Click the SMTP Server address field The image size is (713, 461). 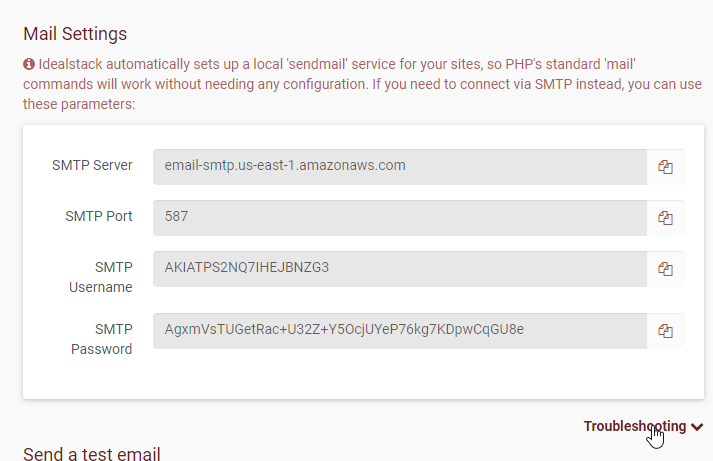point(400,167)
